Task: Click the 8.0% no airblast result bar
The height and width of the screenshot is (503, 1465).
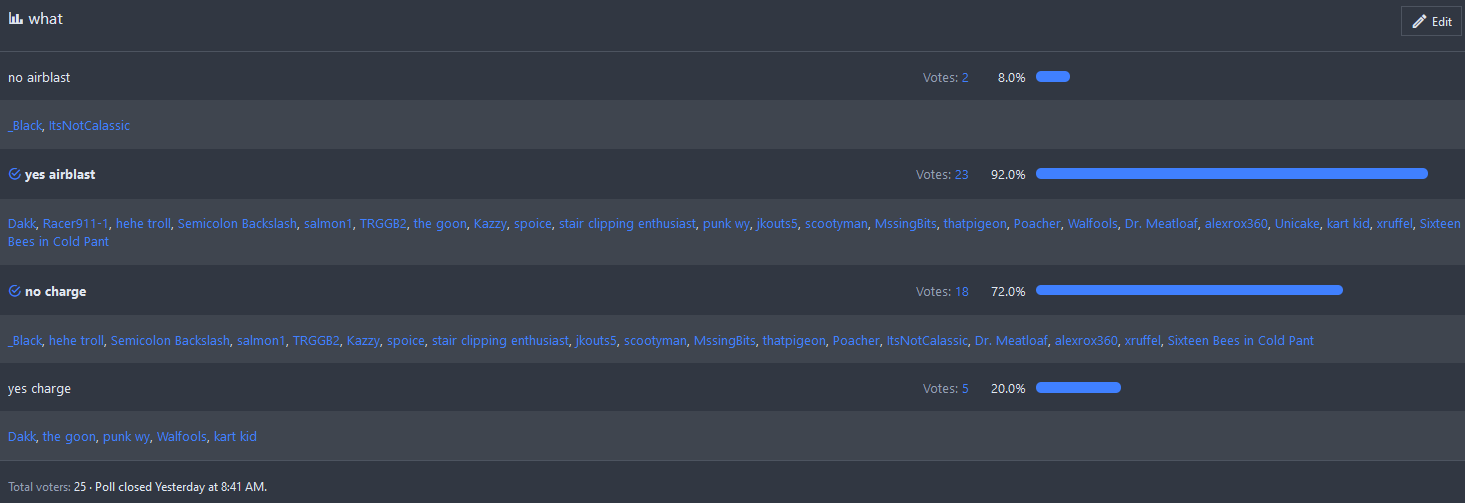Action: point(1052,77)
